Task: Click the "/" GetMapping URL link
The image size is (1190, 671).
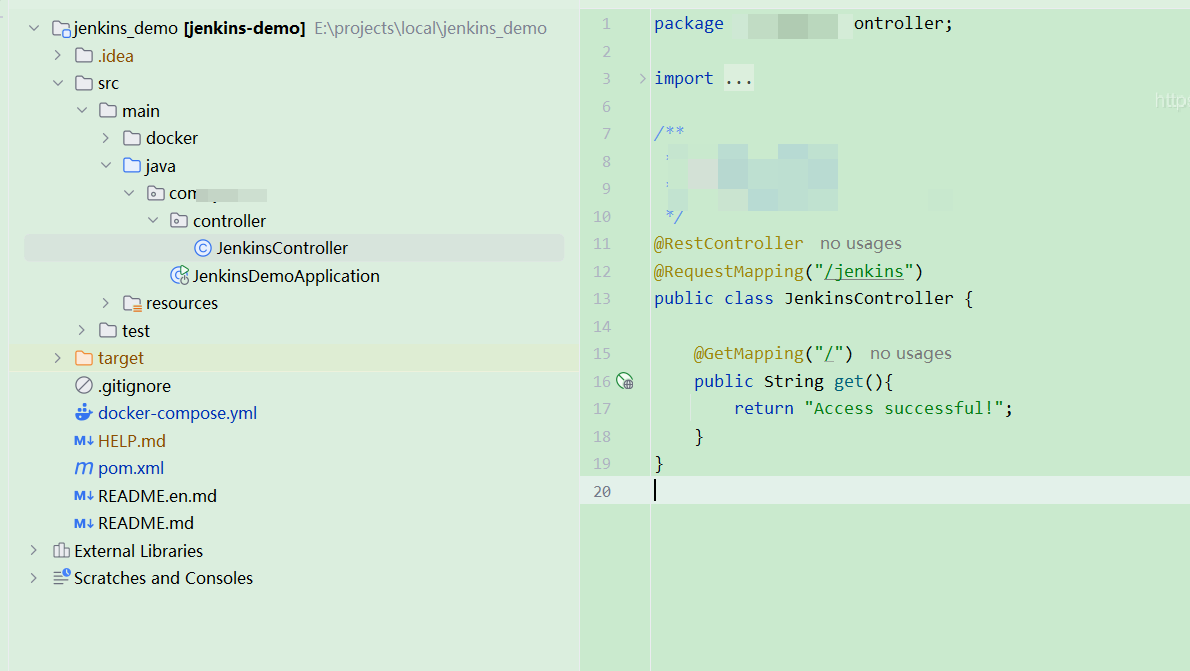Action: 829,354
